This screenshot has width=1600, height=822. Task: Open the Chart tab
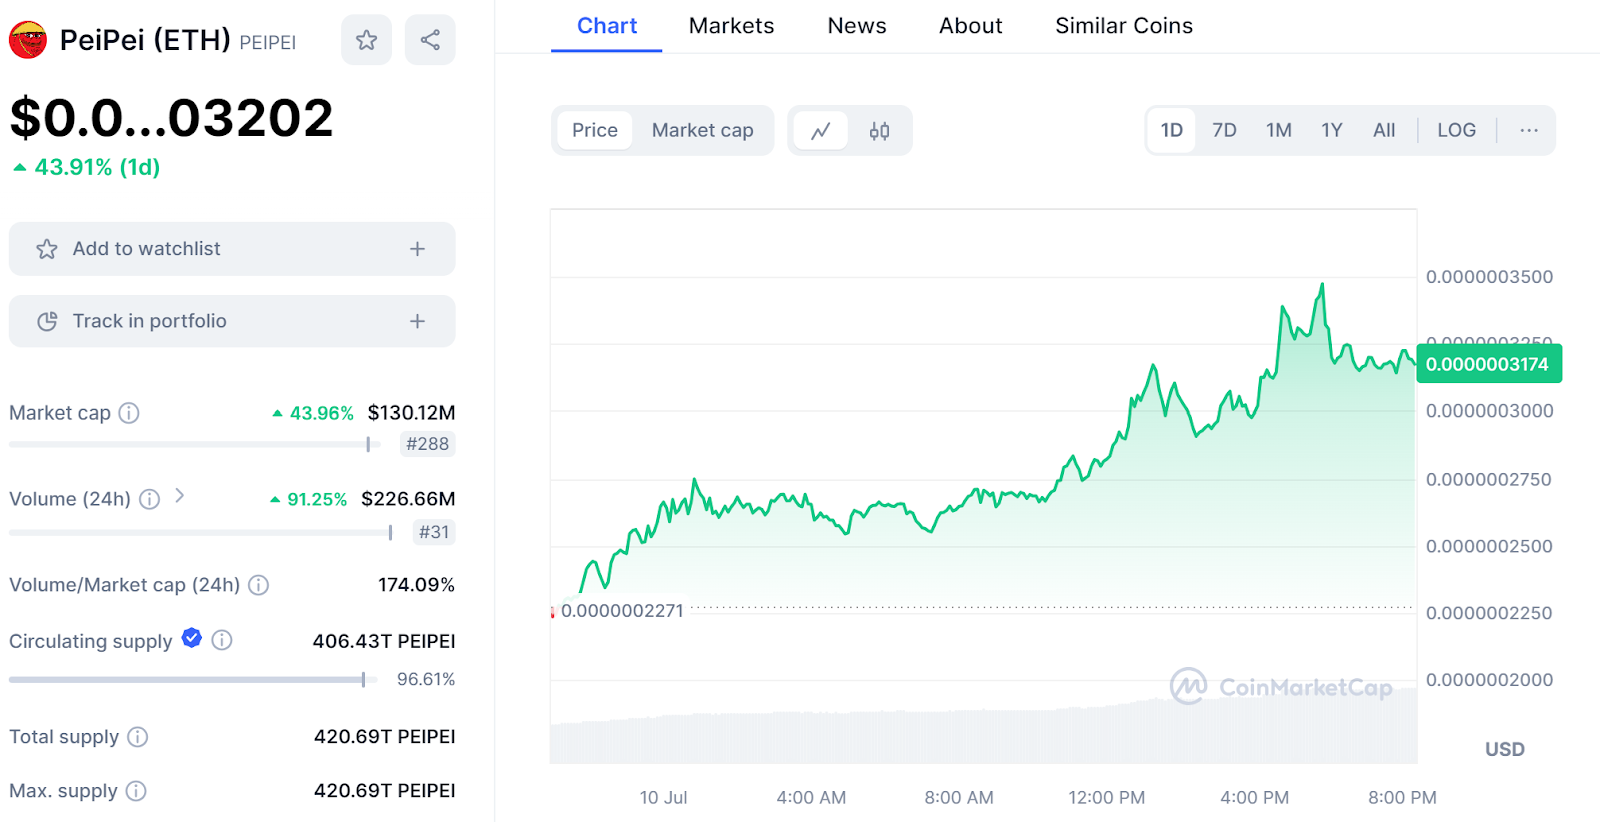tap(607, 26)
